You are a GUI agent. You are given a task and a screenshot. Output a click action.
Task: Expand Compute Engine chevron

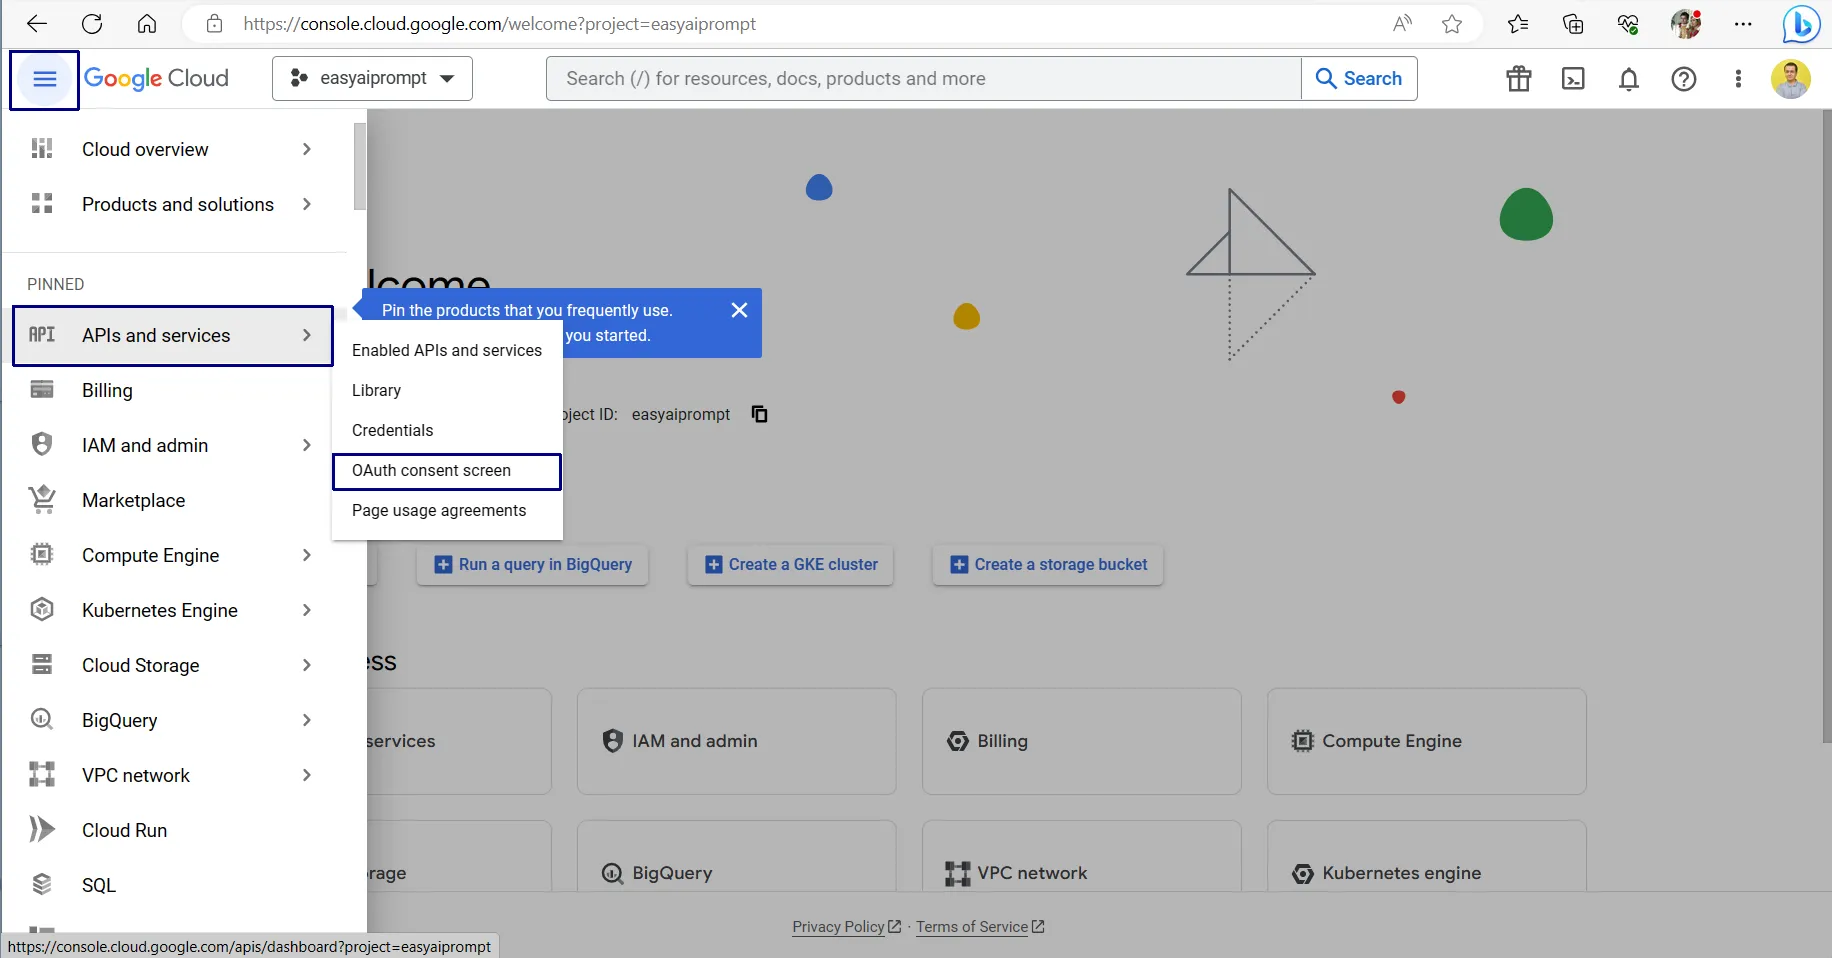point(307,555)
